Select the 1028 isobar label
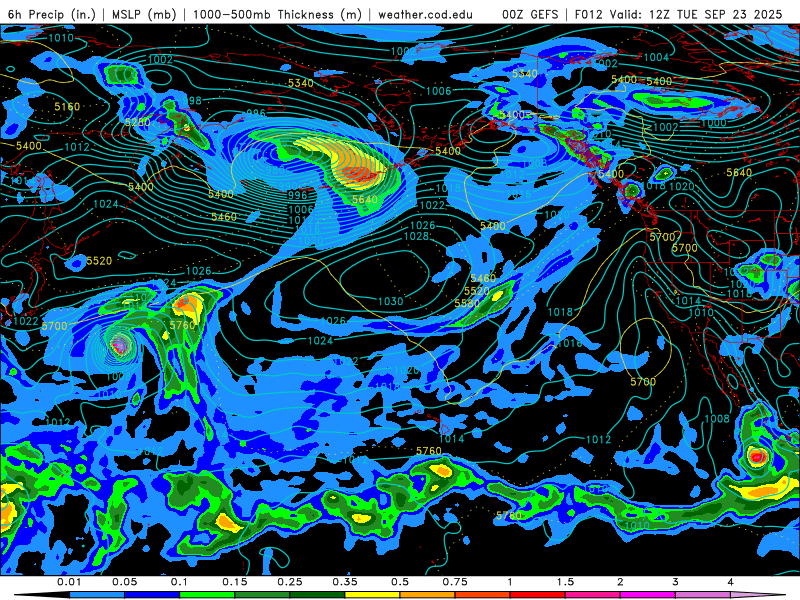 416,236
